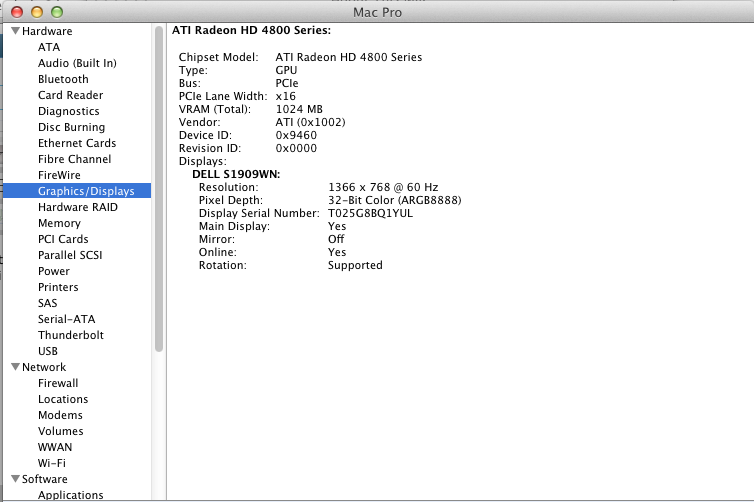
Task: Open Diagnostics in the sidebar
Action: coord(69,111)
